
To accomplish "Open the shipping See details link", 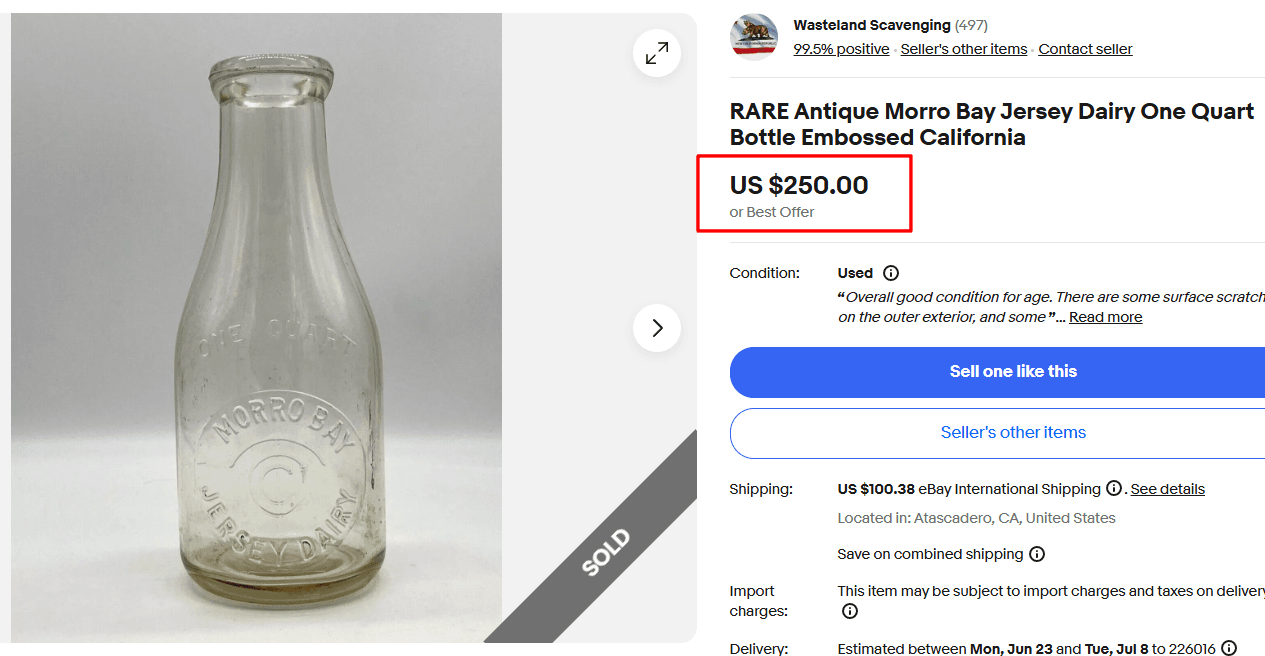I will tap(1167, 488).
